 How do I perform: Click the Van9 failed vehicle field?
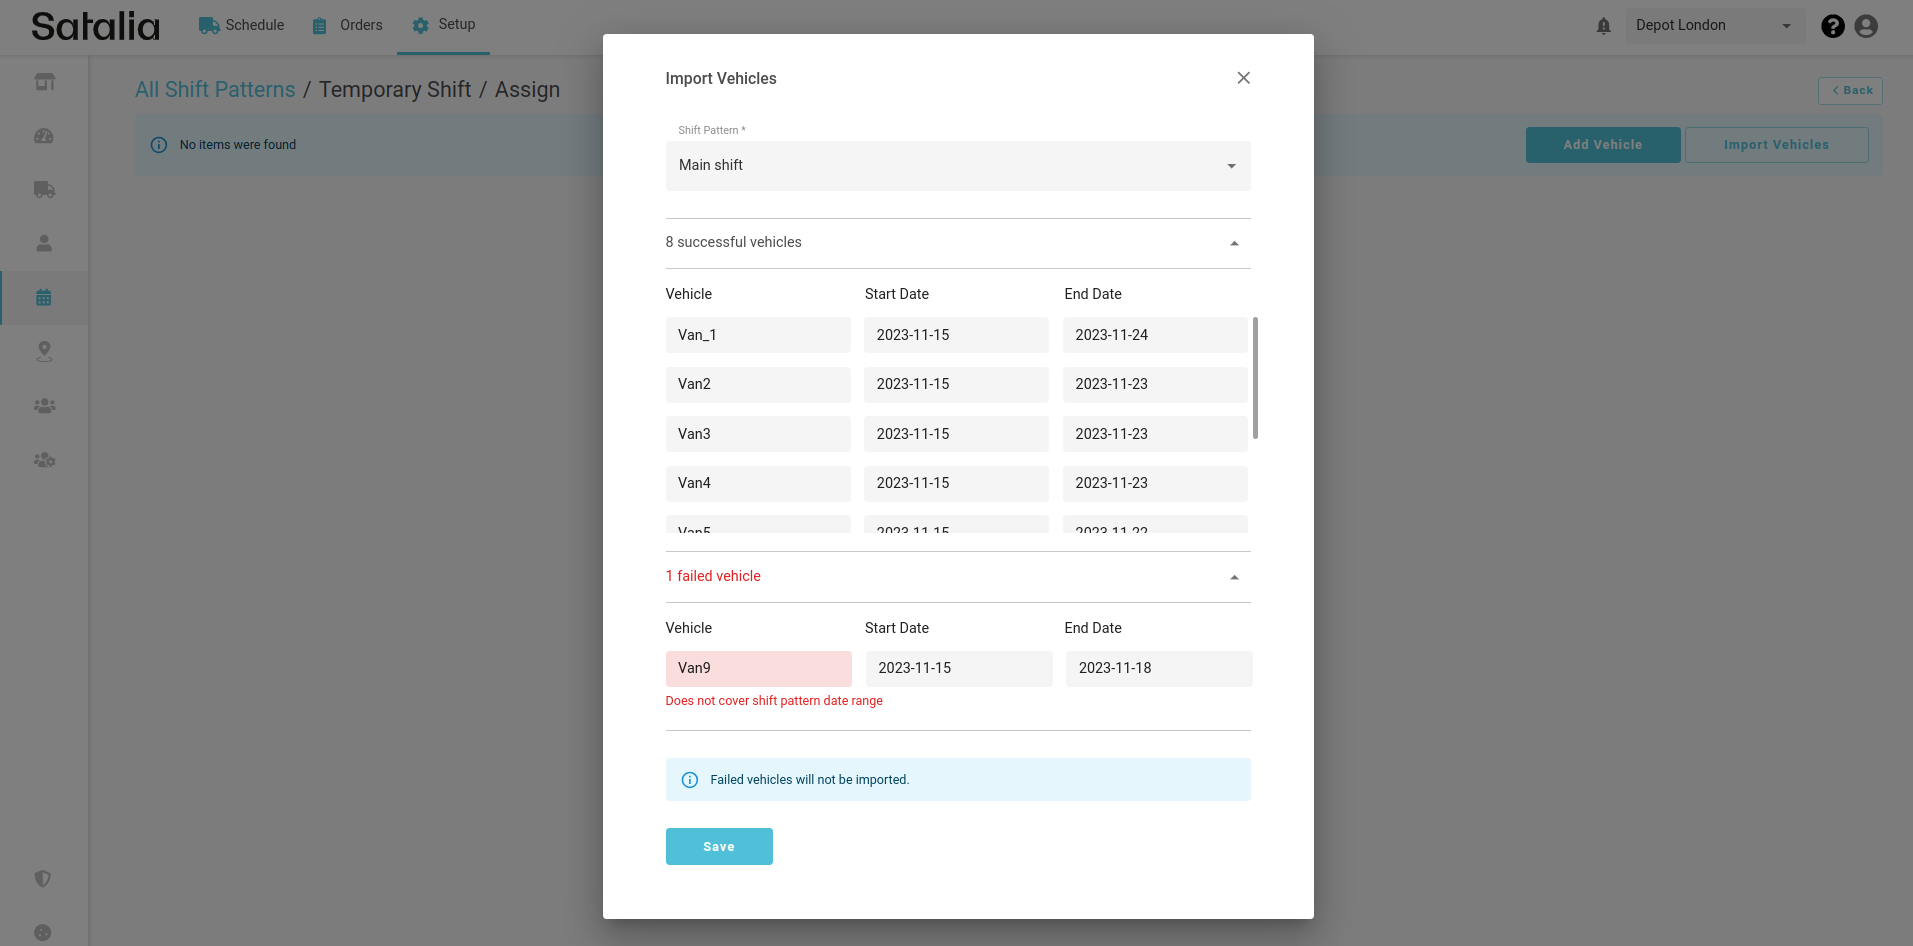(x=758, y=669)
